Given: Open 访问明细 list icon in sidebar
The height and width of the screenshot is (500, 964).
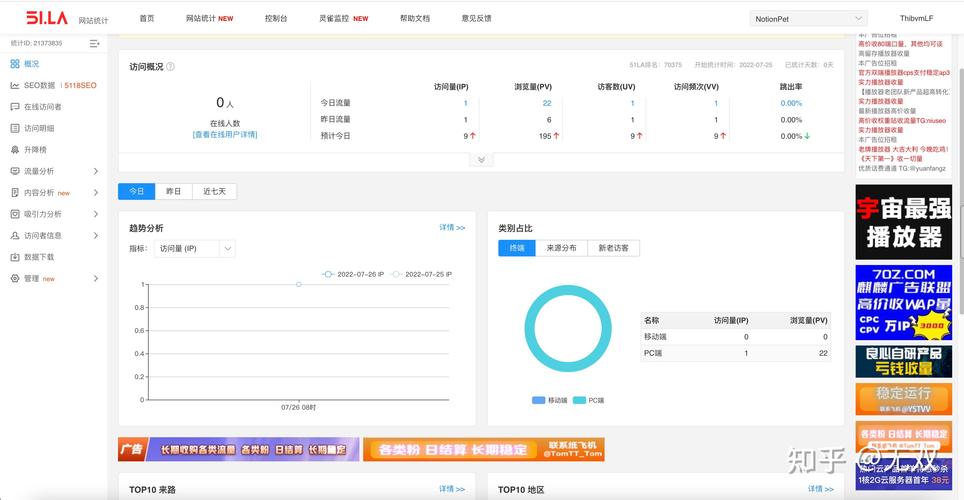Looking at the screenshot, I should coord(15,128).
